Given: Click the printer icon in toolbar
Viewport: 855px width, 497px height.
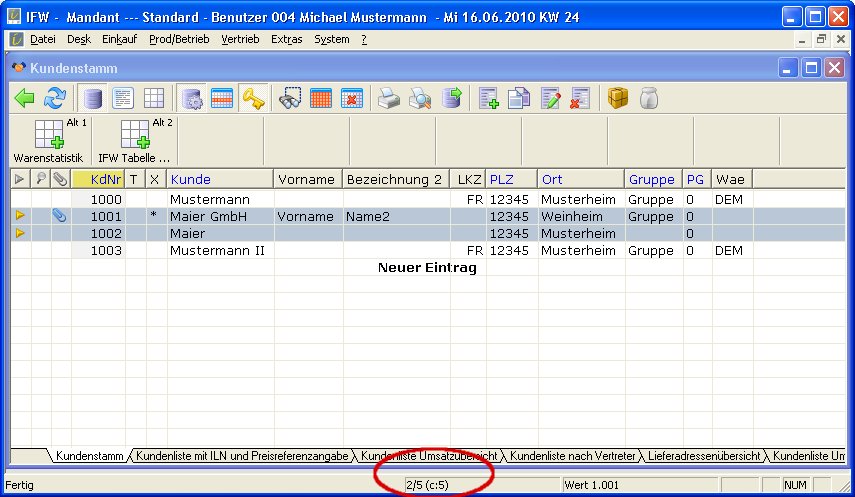Looking at the screenshot, I should coord(388,98).
